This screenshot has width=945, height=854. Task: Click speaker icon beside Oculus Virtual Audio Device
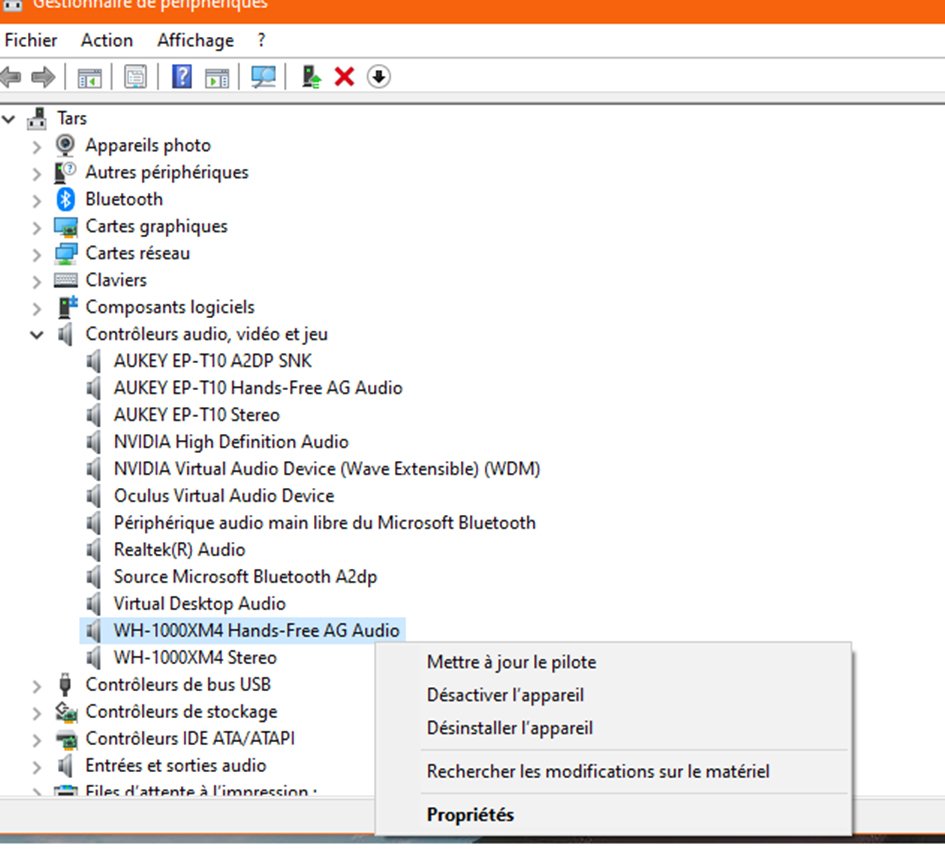(x=93, y=495)
